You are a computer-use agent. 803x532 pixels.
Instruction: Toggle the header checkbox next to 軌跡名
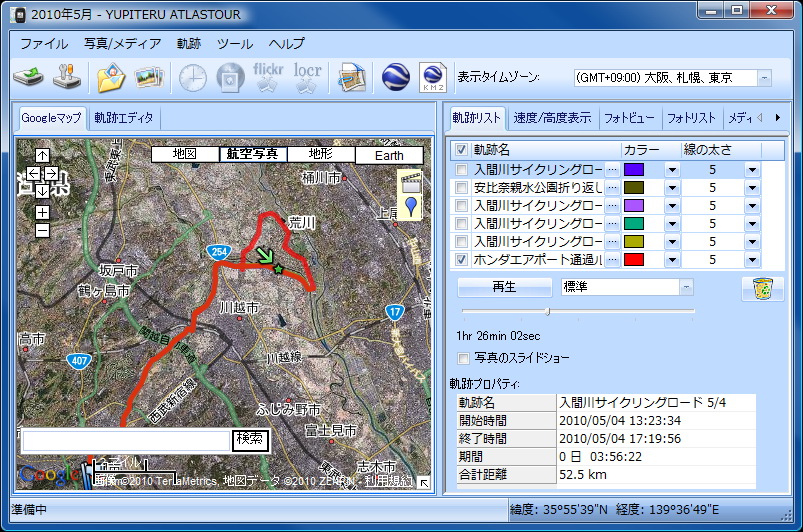(x=461, y=150)
